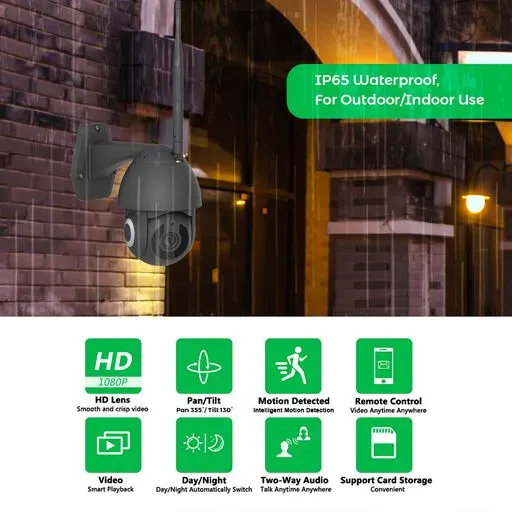Click the "HD Lens" label
Screen dimensions: 512x512
click(x=113, y=400)
